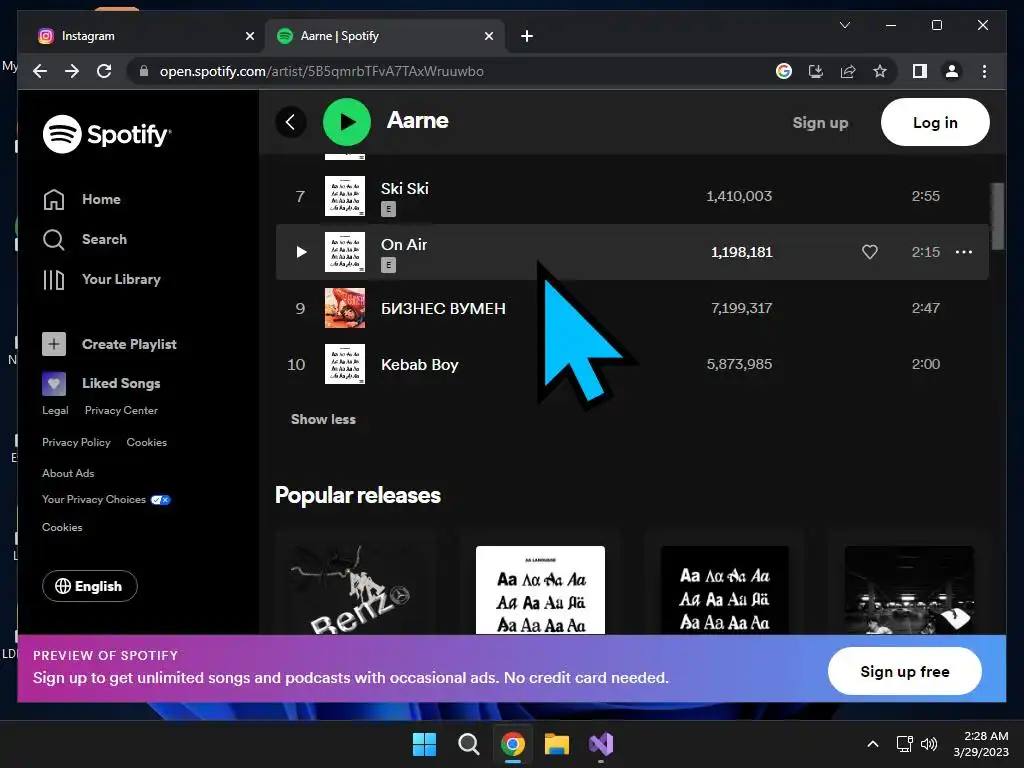This screenshot has height=768, width=1024.
Task: Open tab search dropdown arrow
Action: [844, 25]
